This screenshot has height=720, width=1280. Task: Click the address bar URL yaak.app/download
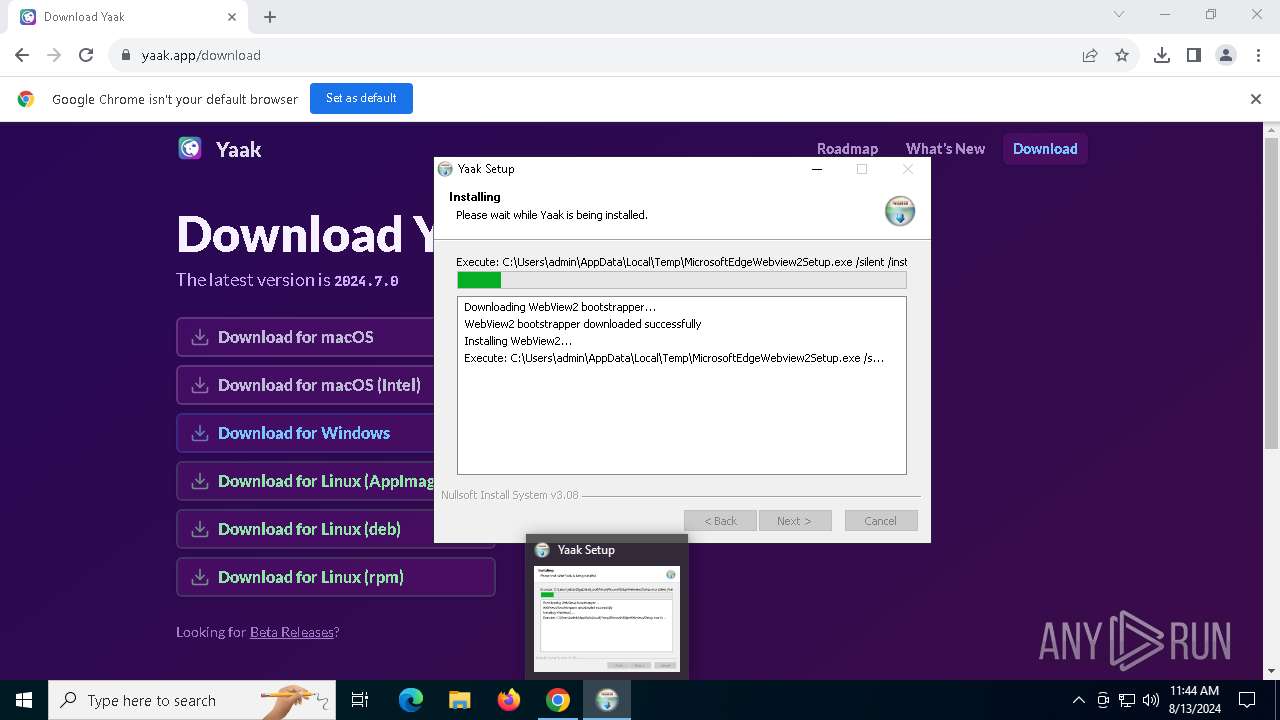[x=201, y=55]
